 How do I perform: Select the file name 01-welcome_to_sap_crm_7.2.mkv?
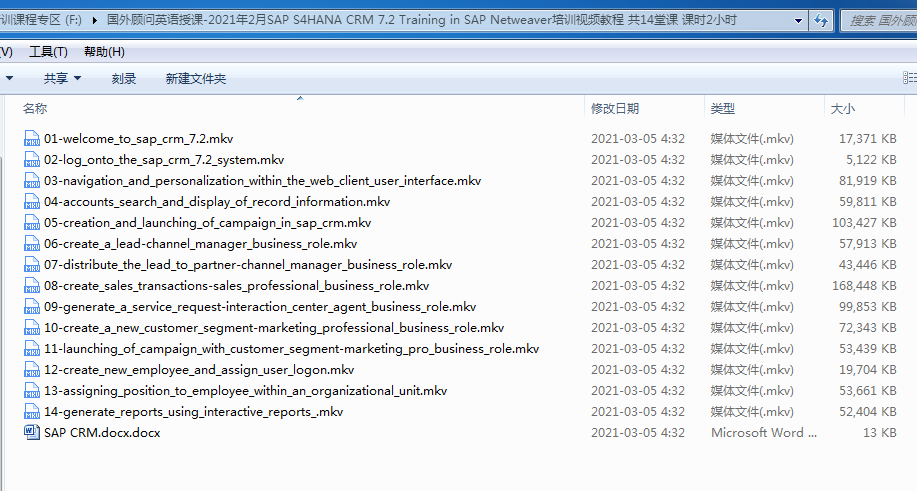(x=139, y=139)
